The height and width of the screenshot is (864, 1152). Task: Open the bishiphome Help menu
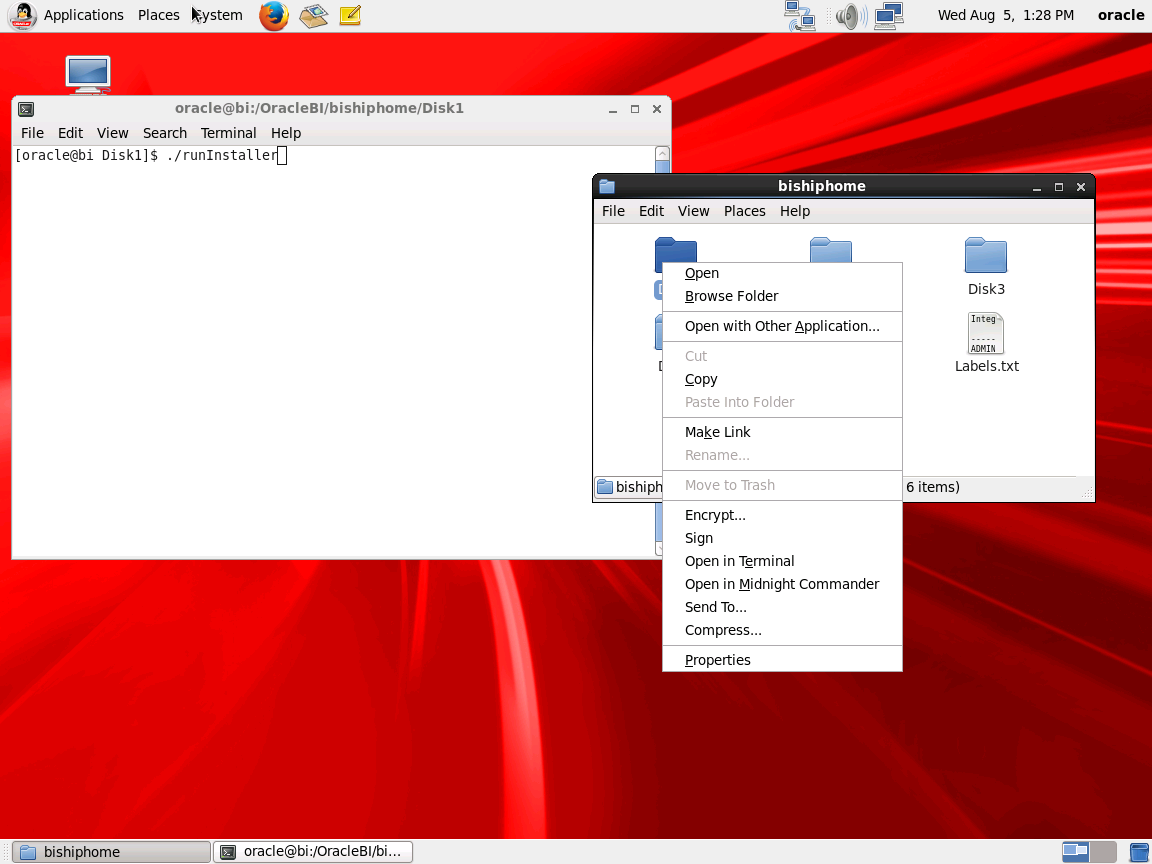(x=795, y=211)
